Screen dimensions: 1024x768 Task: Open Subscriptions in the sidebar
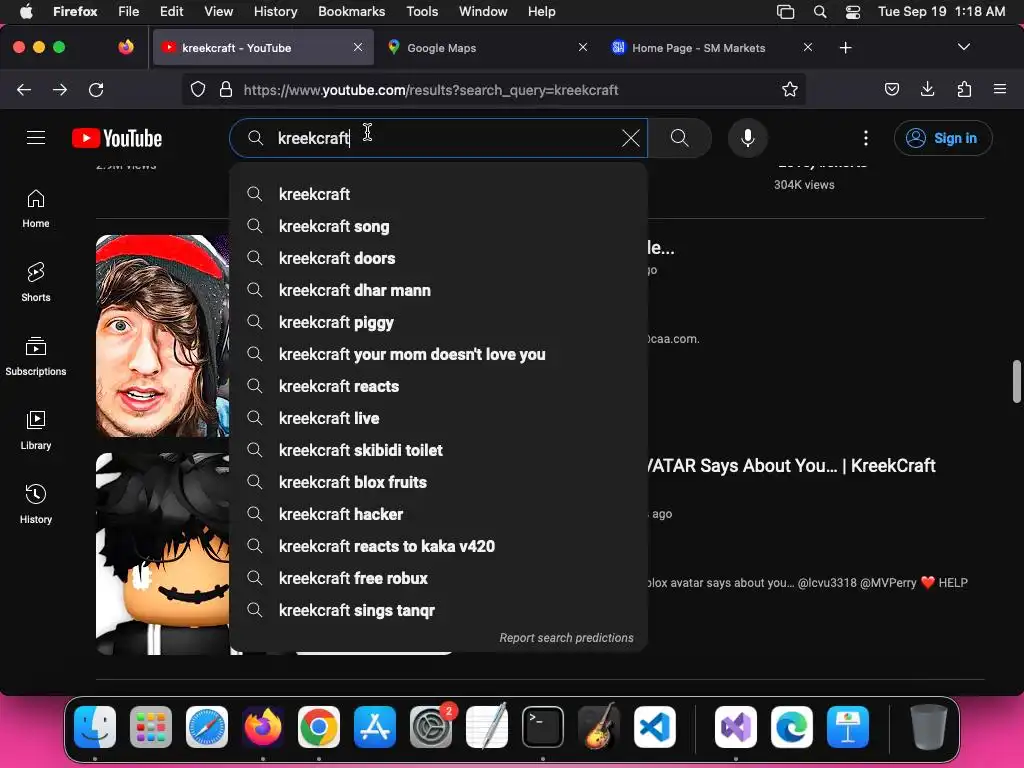(36, 357)
